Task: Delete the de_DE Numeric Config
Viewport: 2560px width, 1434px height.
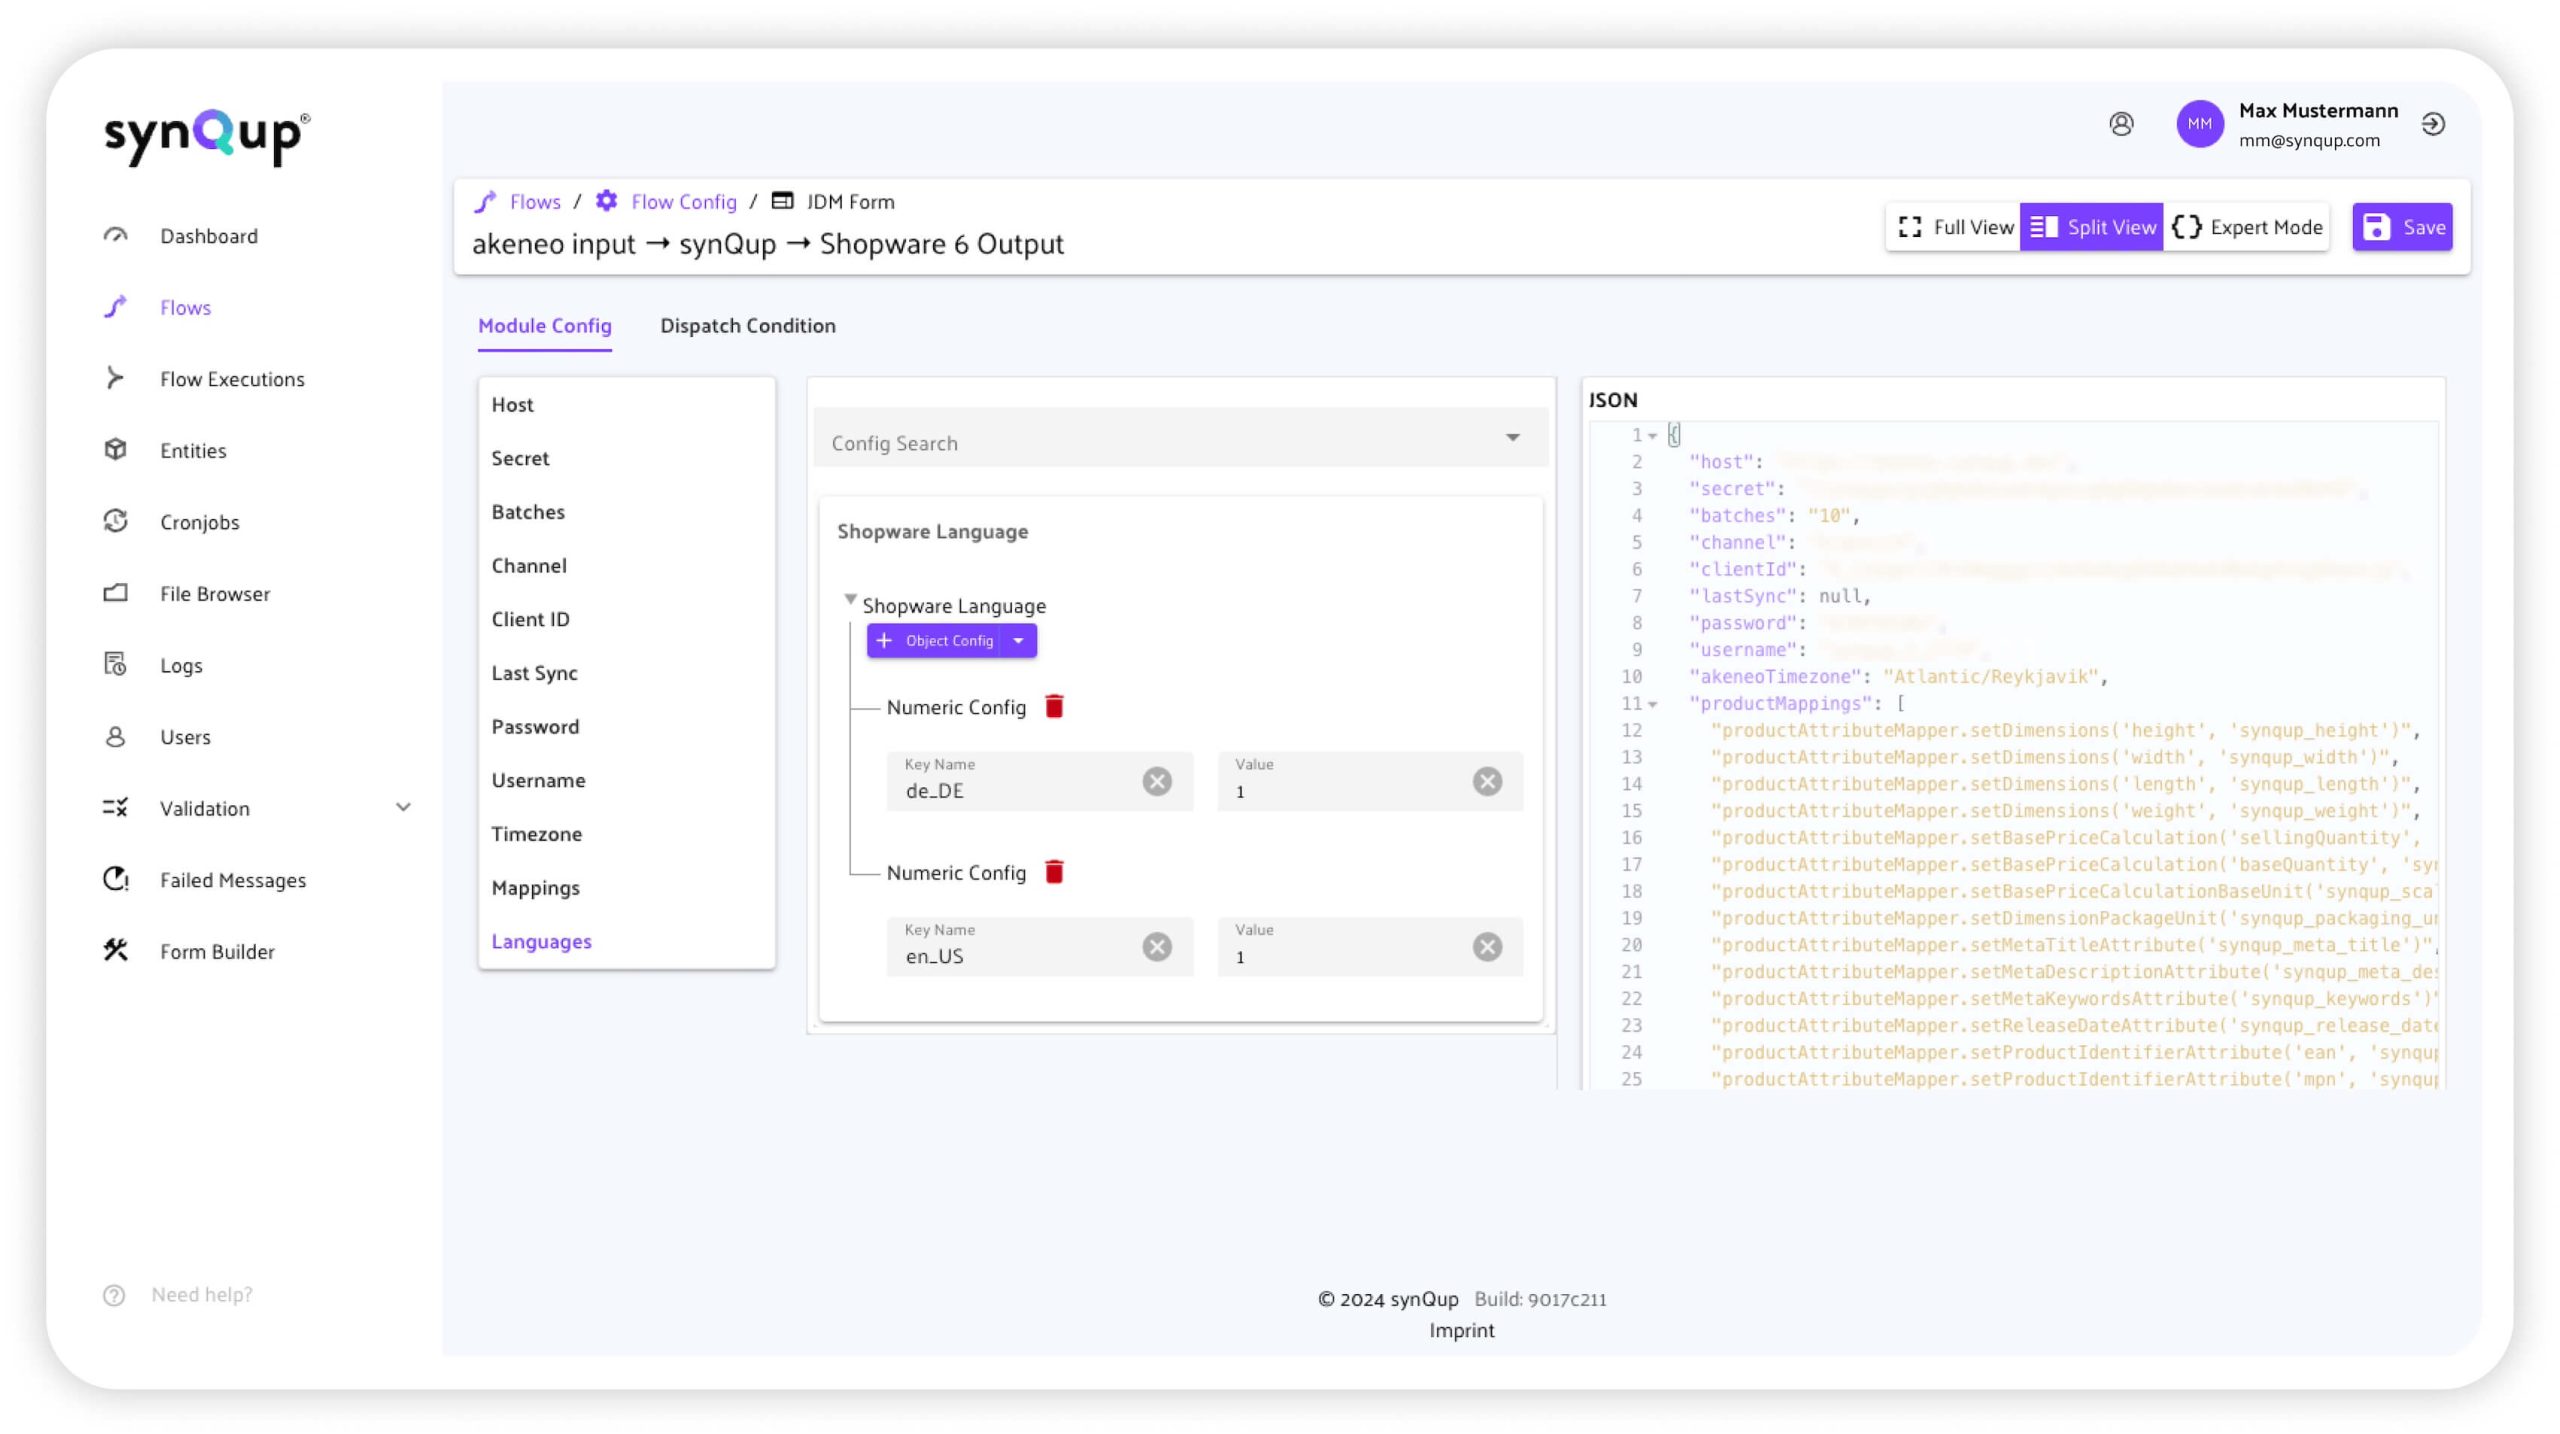Action: [x=1054, y=707]
